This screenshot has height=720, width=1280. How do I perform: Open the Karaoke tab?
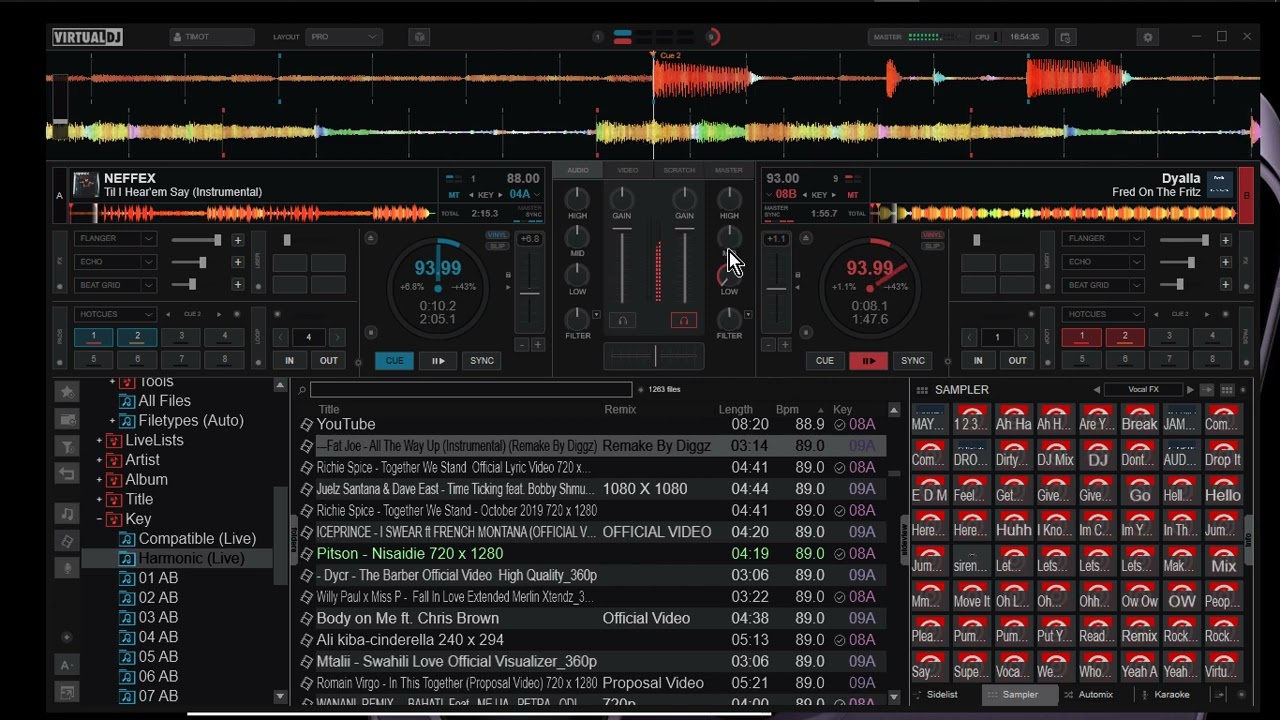pos(1171,694)
